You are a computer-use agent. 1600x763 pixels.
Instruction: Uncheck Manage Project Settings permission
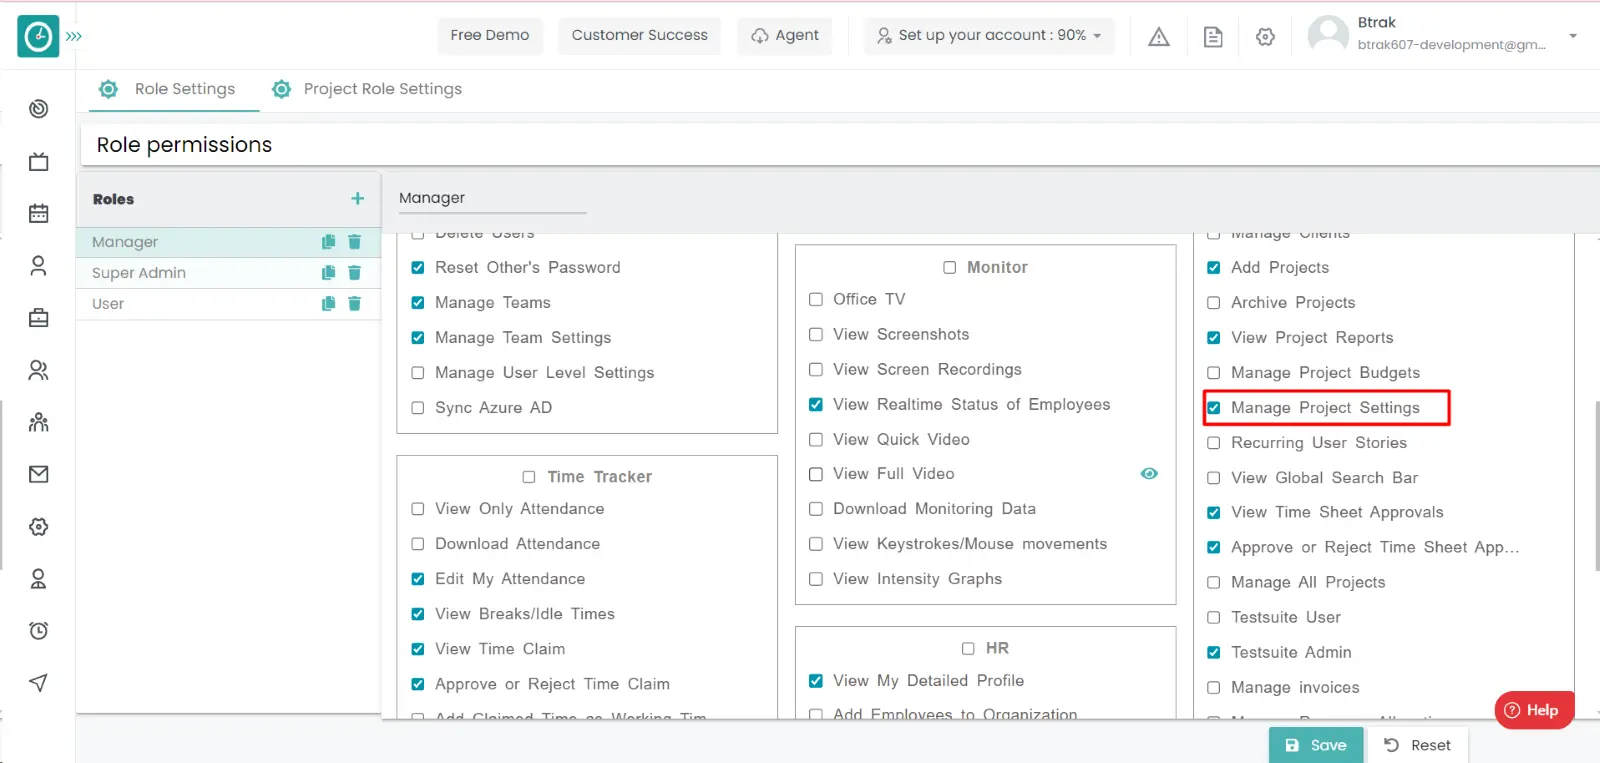[x=1214, y=408]
